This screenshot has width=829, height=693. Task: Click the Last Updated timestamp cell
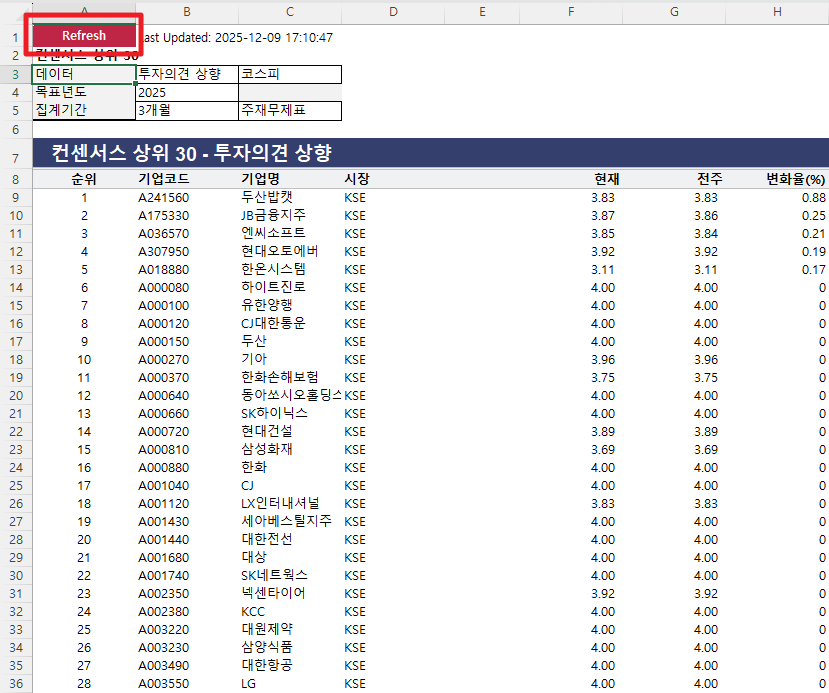(x=235, y=37)
